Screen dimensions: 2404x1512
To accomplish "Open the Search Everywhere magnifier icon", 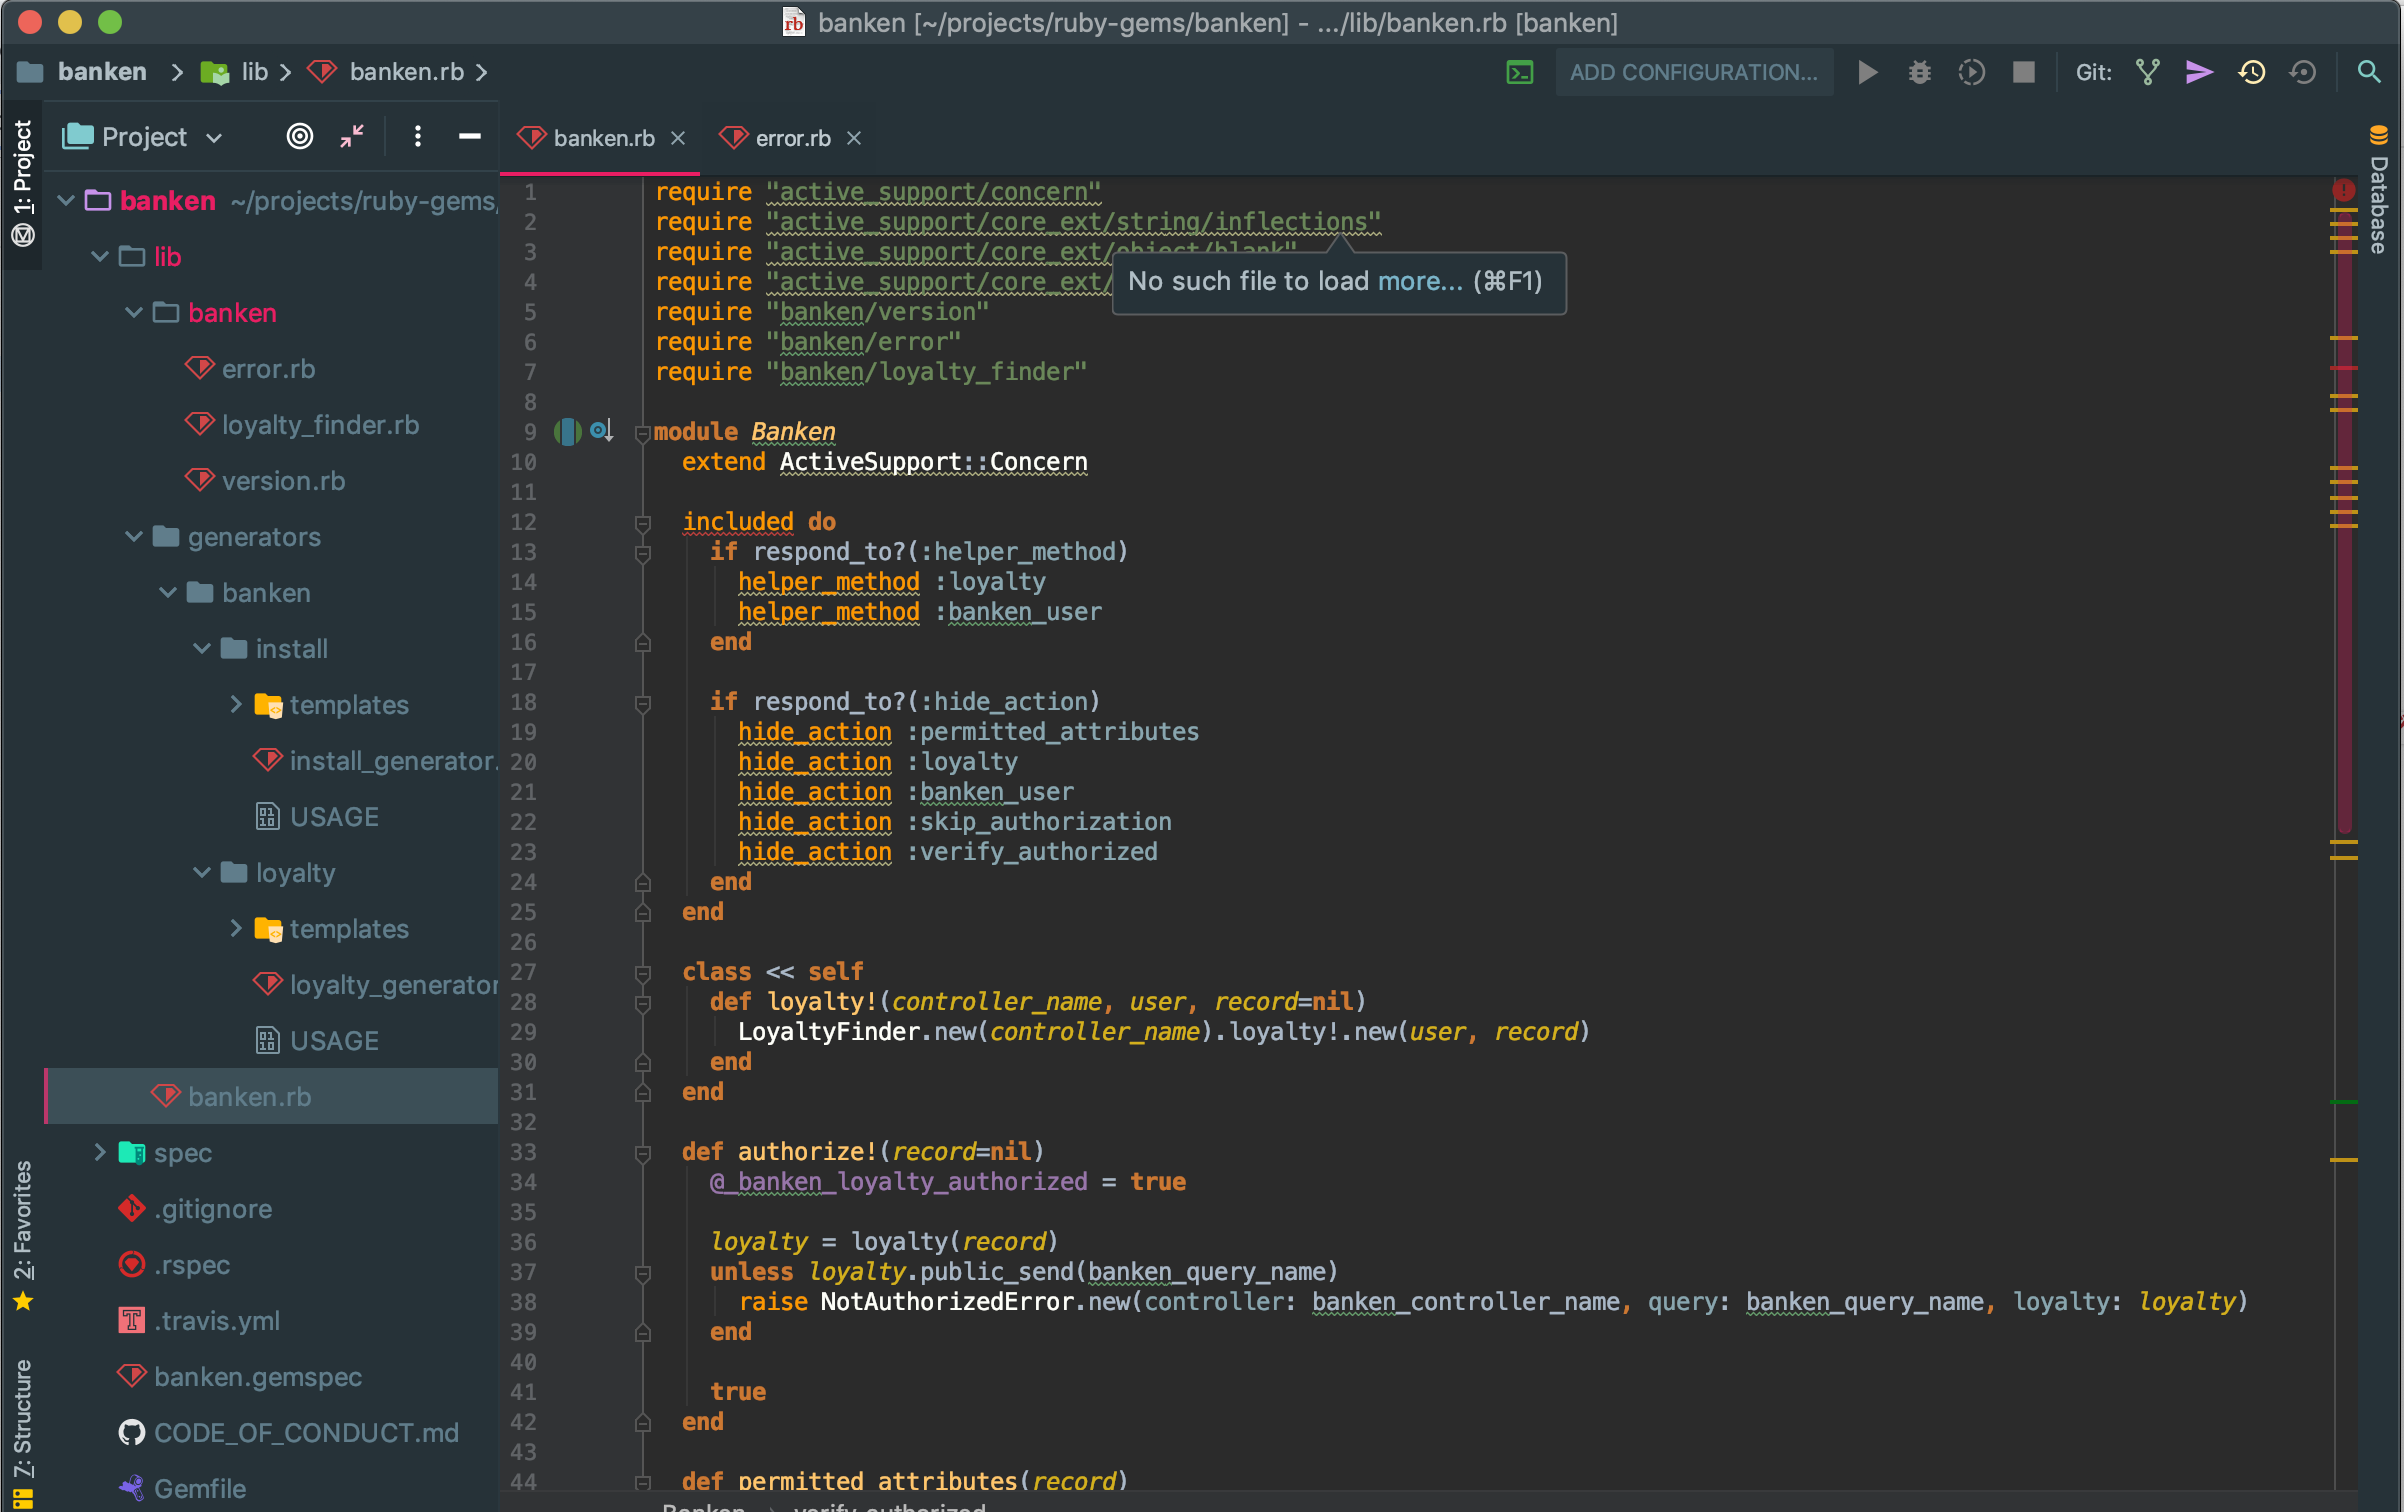I will tap(2368, 72).
